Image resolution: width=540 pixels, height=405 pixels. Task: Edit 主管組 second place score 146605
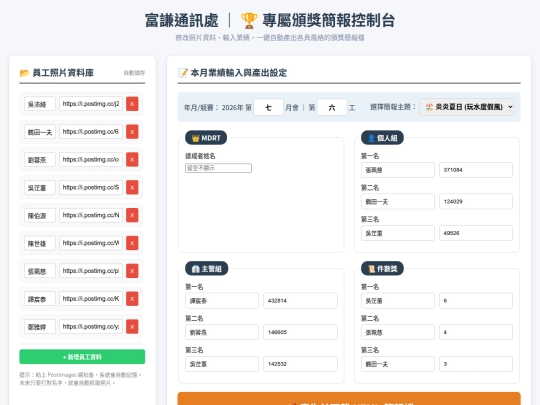pyautogui.click(x=300, y=332)
